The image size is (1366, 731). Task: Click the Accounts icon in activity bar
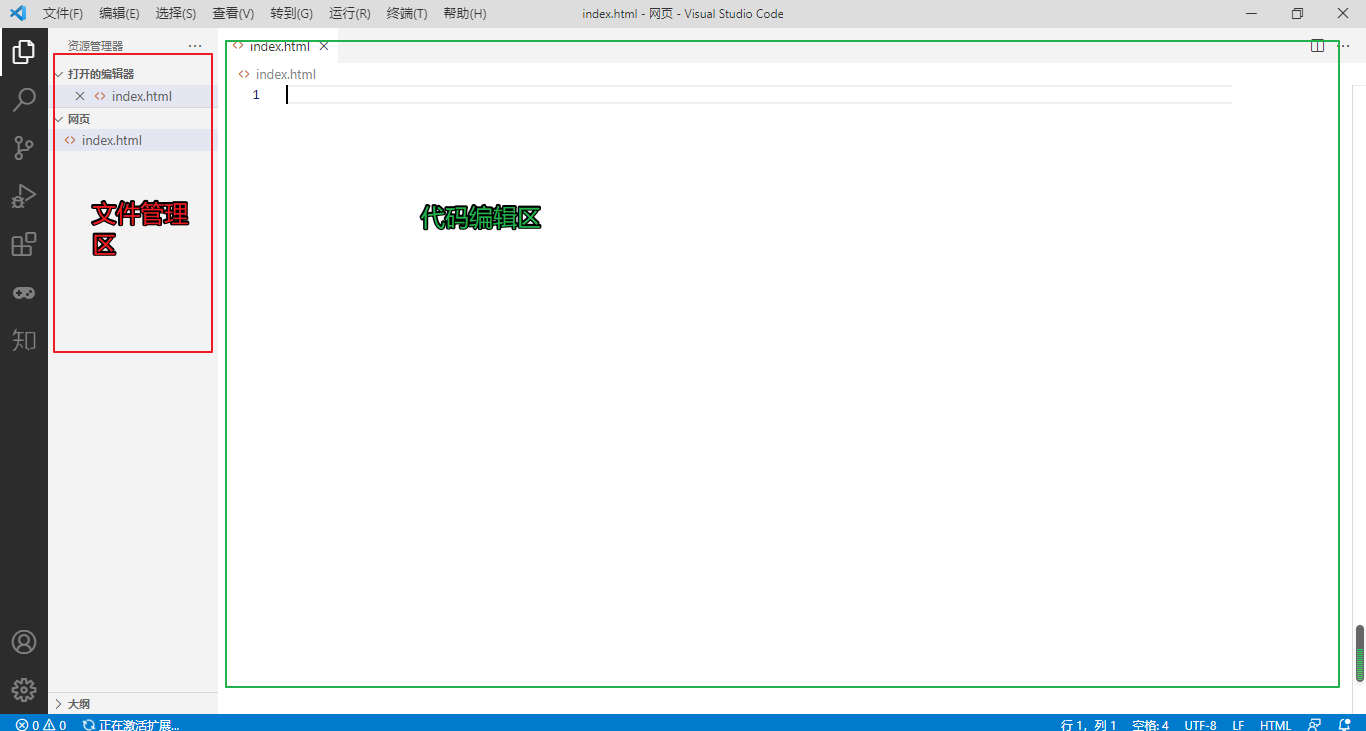(x=24, y=642)
